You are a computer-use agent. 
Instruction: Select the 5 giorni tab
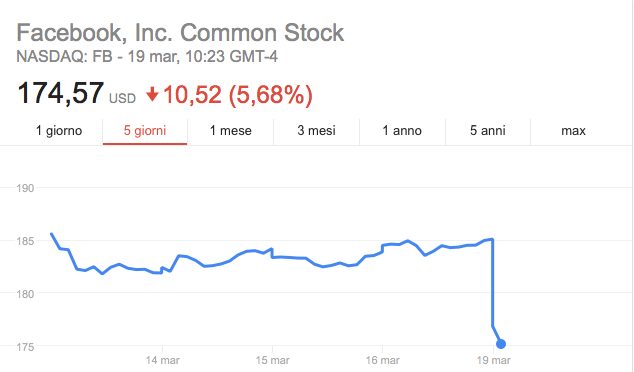tap(145, 131)
